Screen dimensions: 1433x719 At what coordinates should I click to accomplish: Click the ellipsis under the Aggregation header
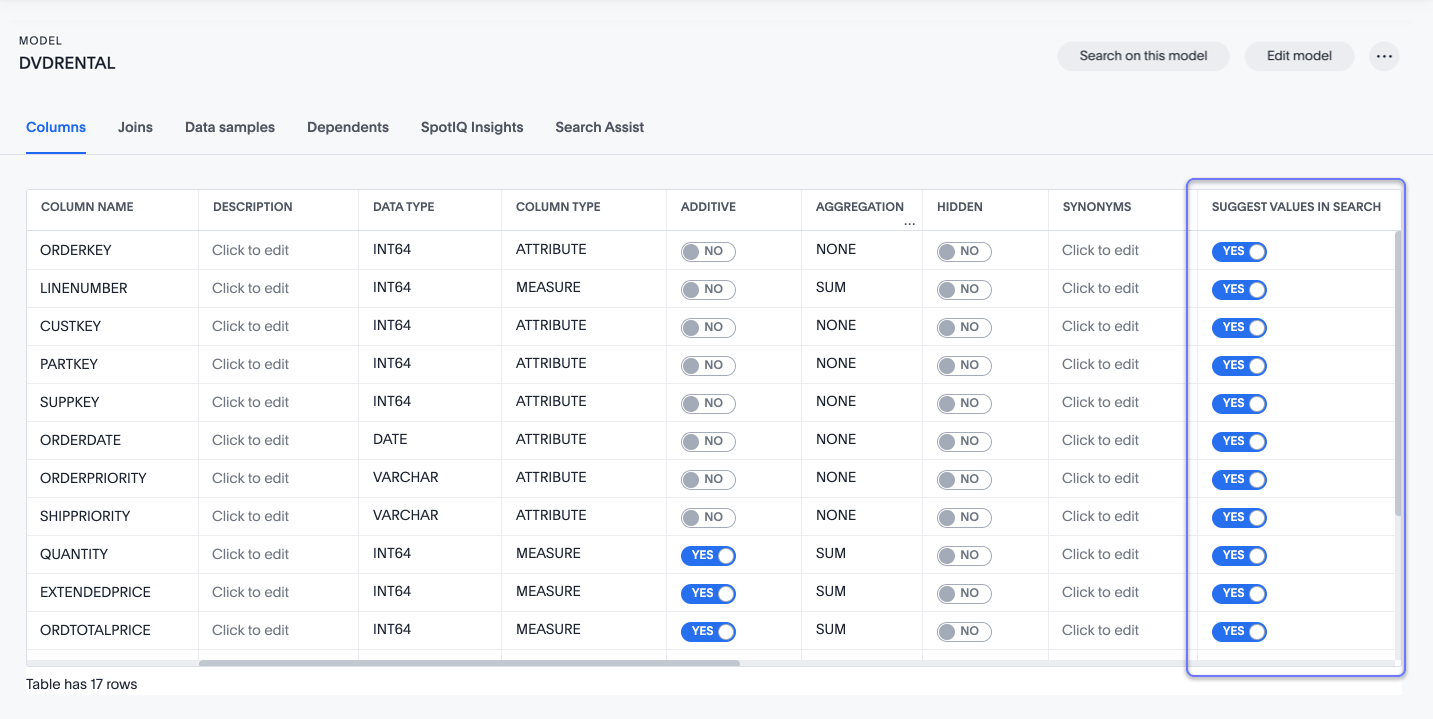coord(910,222)
